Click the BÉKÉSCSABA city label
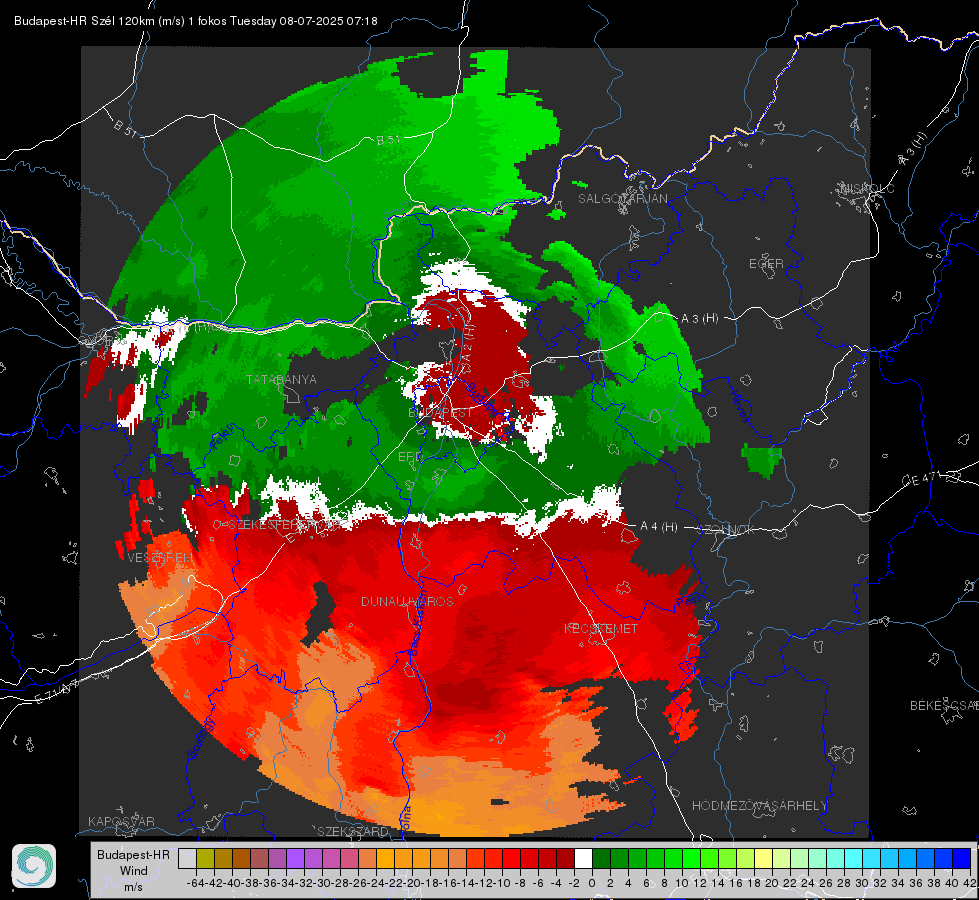The image size is (979, 900). coord(944,705)
